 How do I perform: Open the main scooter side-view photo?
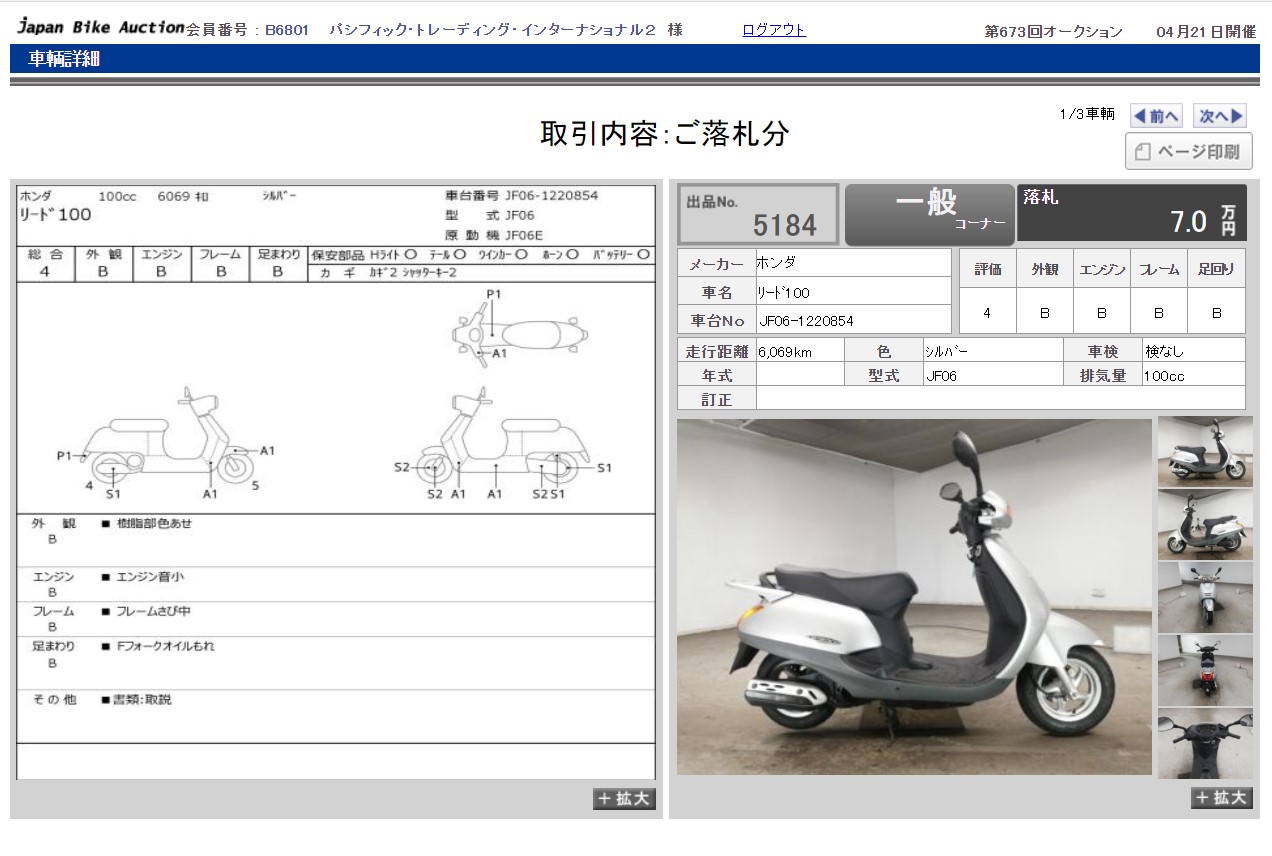(914, 597)
